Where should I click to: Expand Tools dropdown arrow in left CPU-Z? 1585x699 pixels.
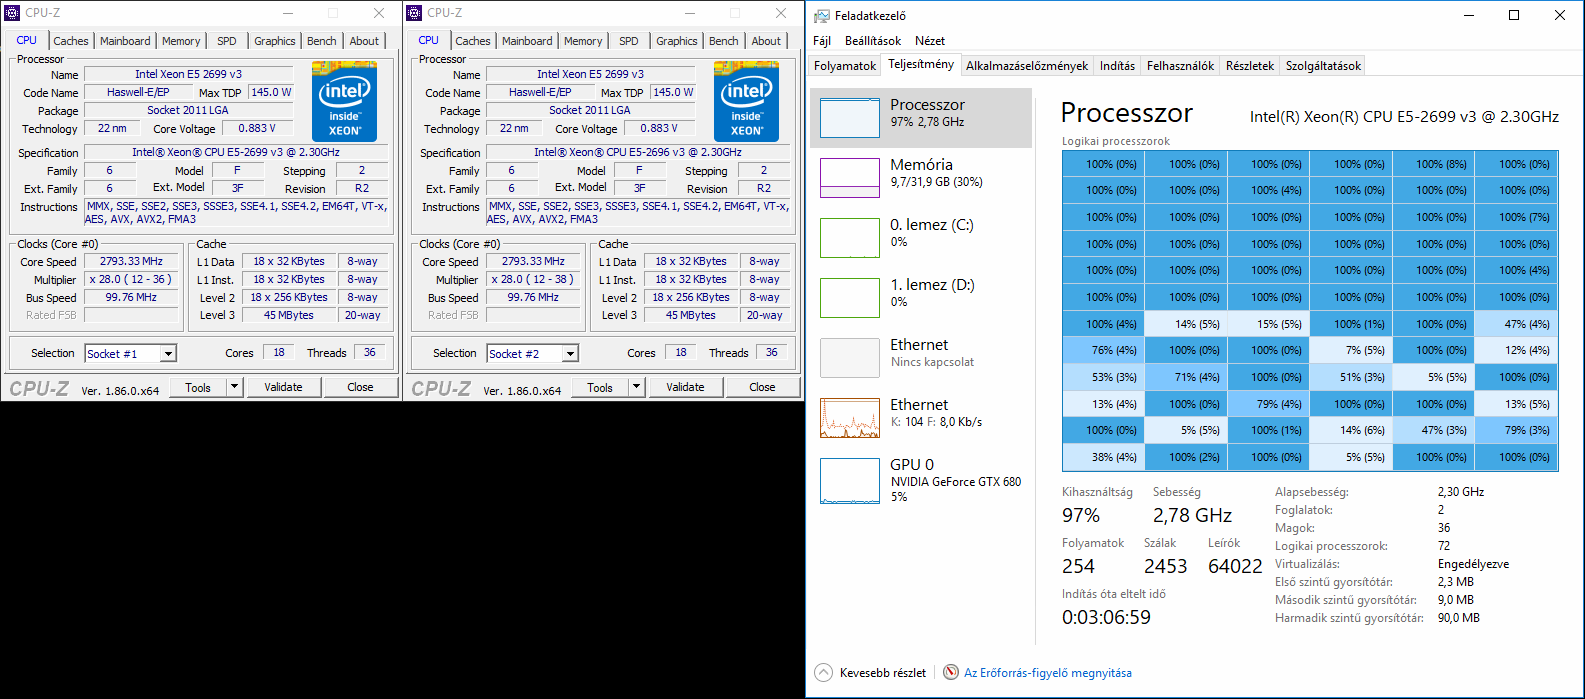234,387
